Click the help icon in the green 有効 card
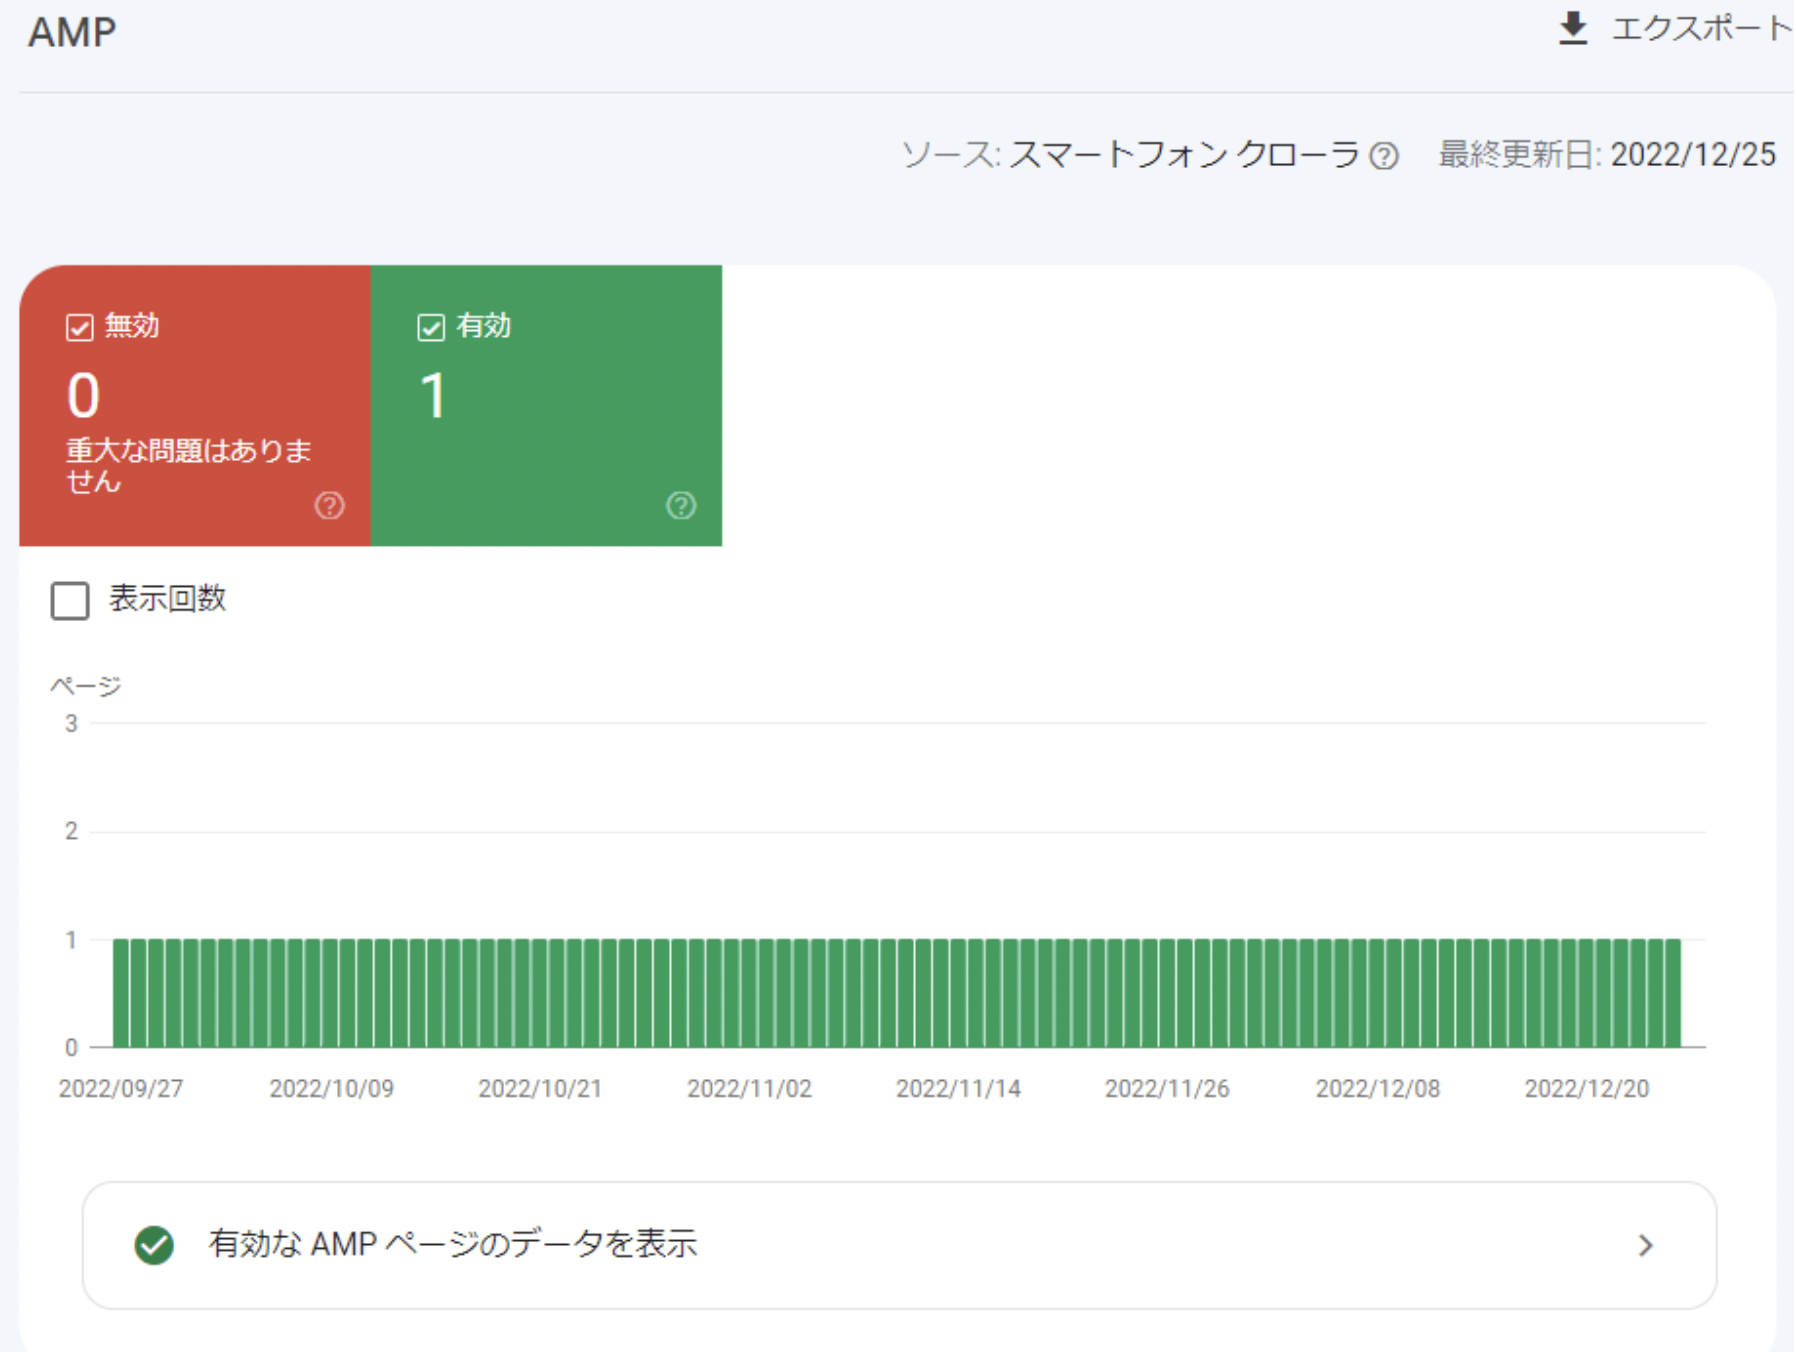 tap(681, 506)
